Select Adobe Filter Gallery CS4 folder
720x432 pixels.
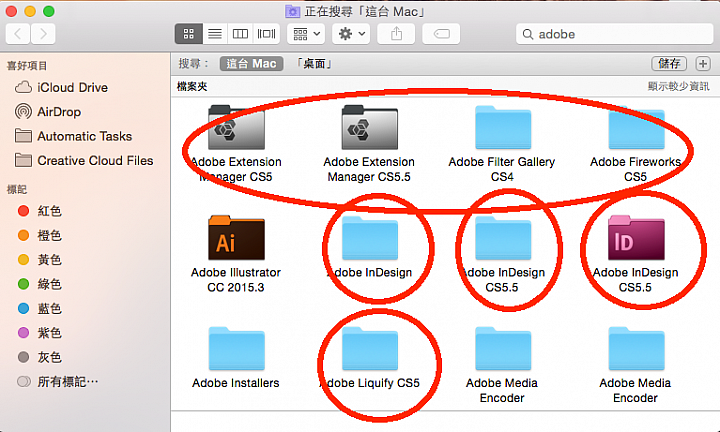502,128
